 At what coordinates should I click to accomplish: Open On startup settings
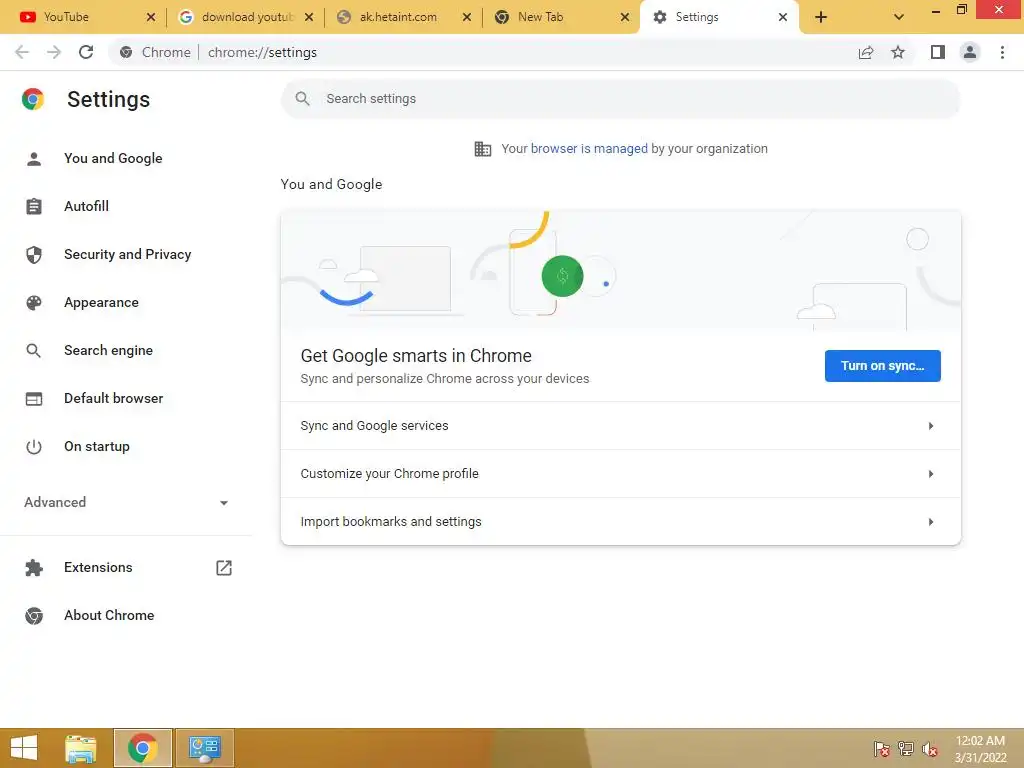tap(97, 447)
